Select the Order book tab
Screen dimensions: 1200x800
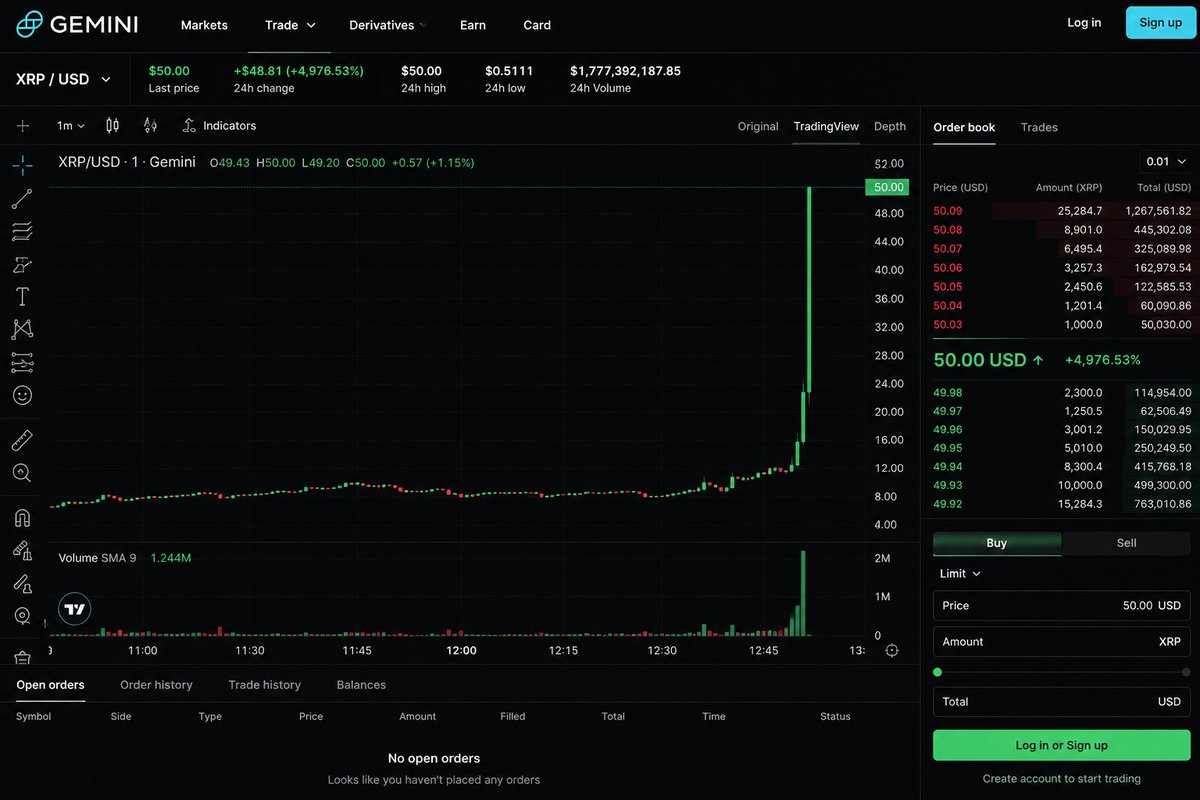964,127
